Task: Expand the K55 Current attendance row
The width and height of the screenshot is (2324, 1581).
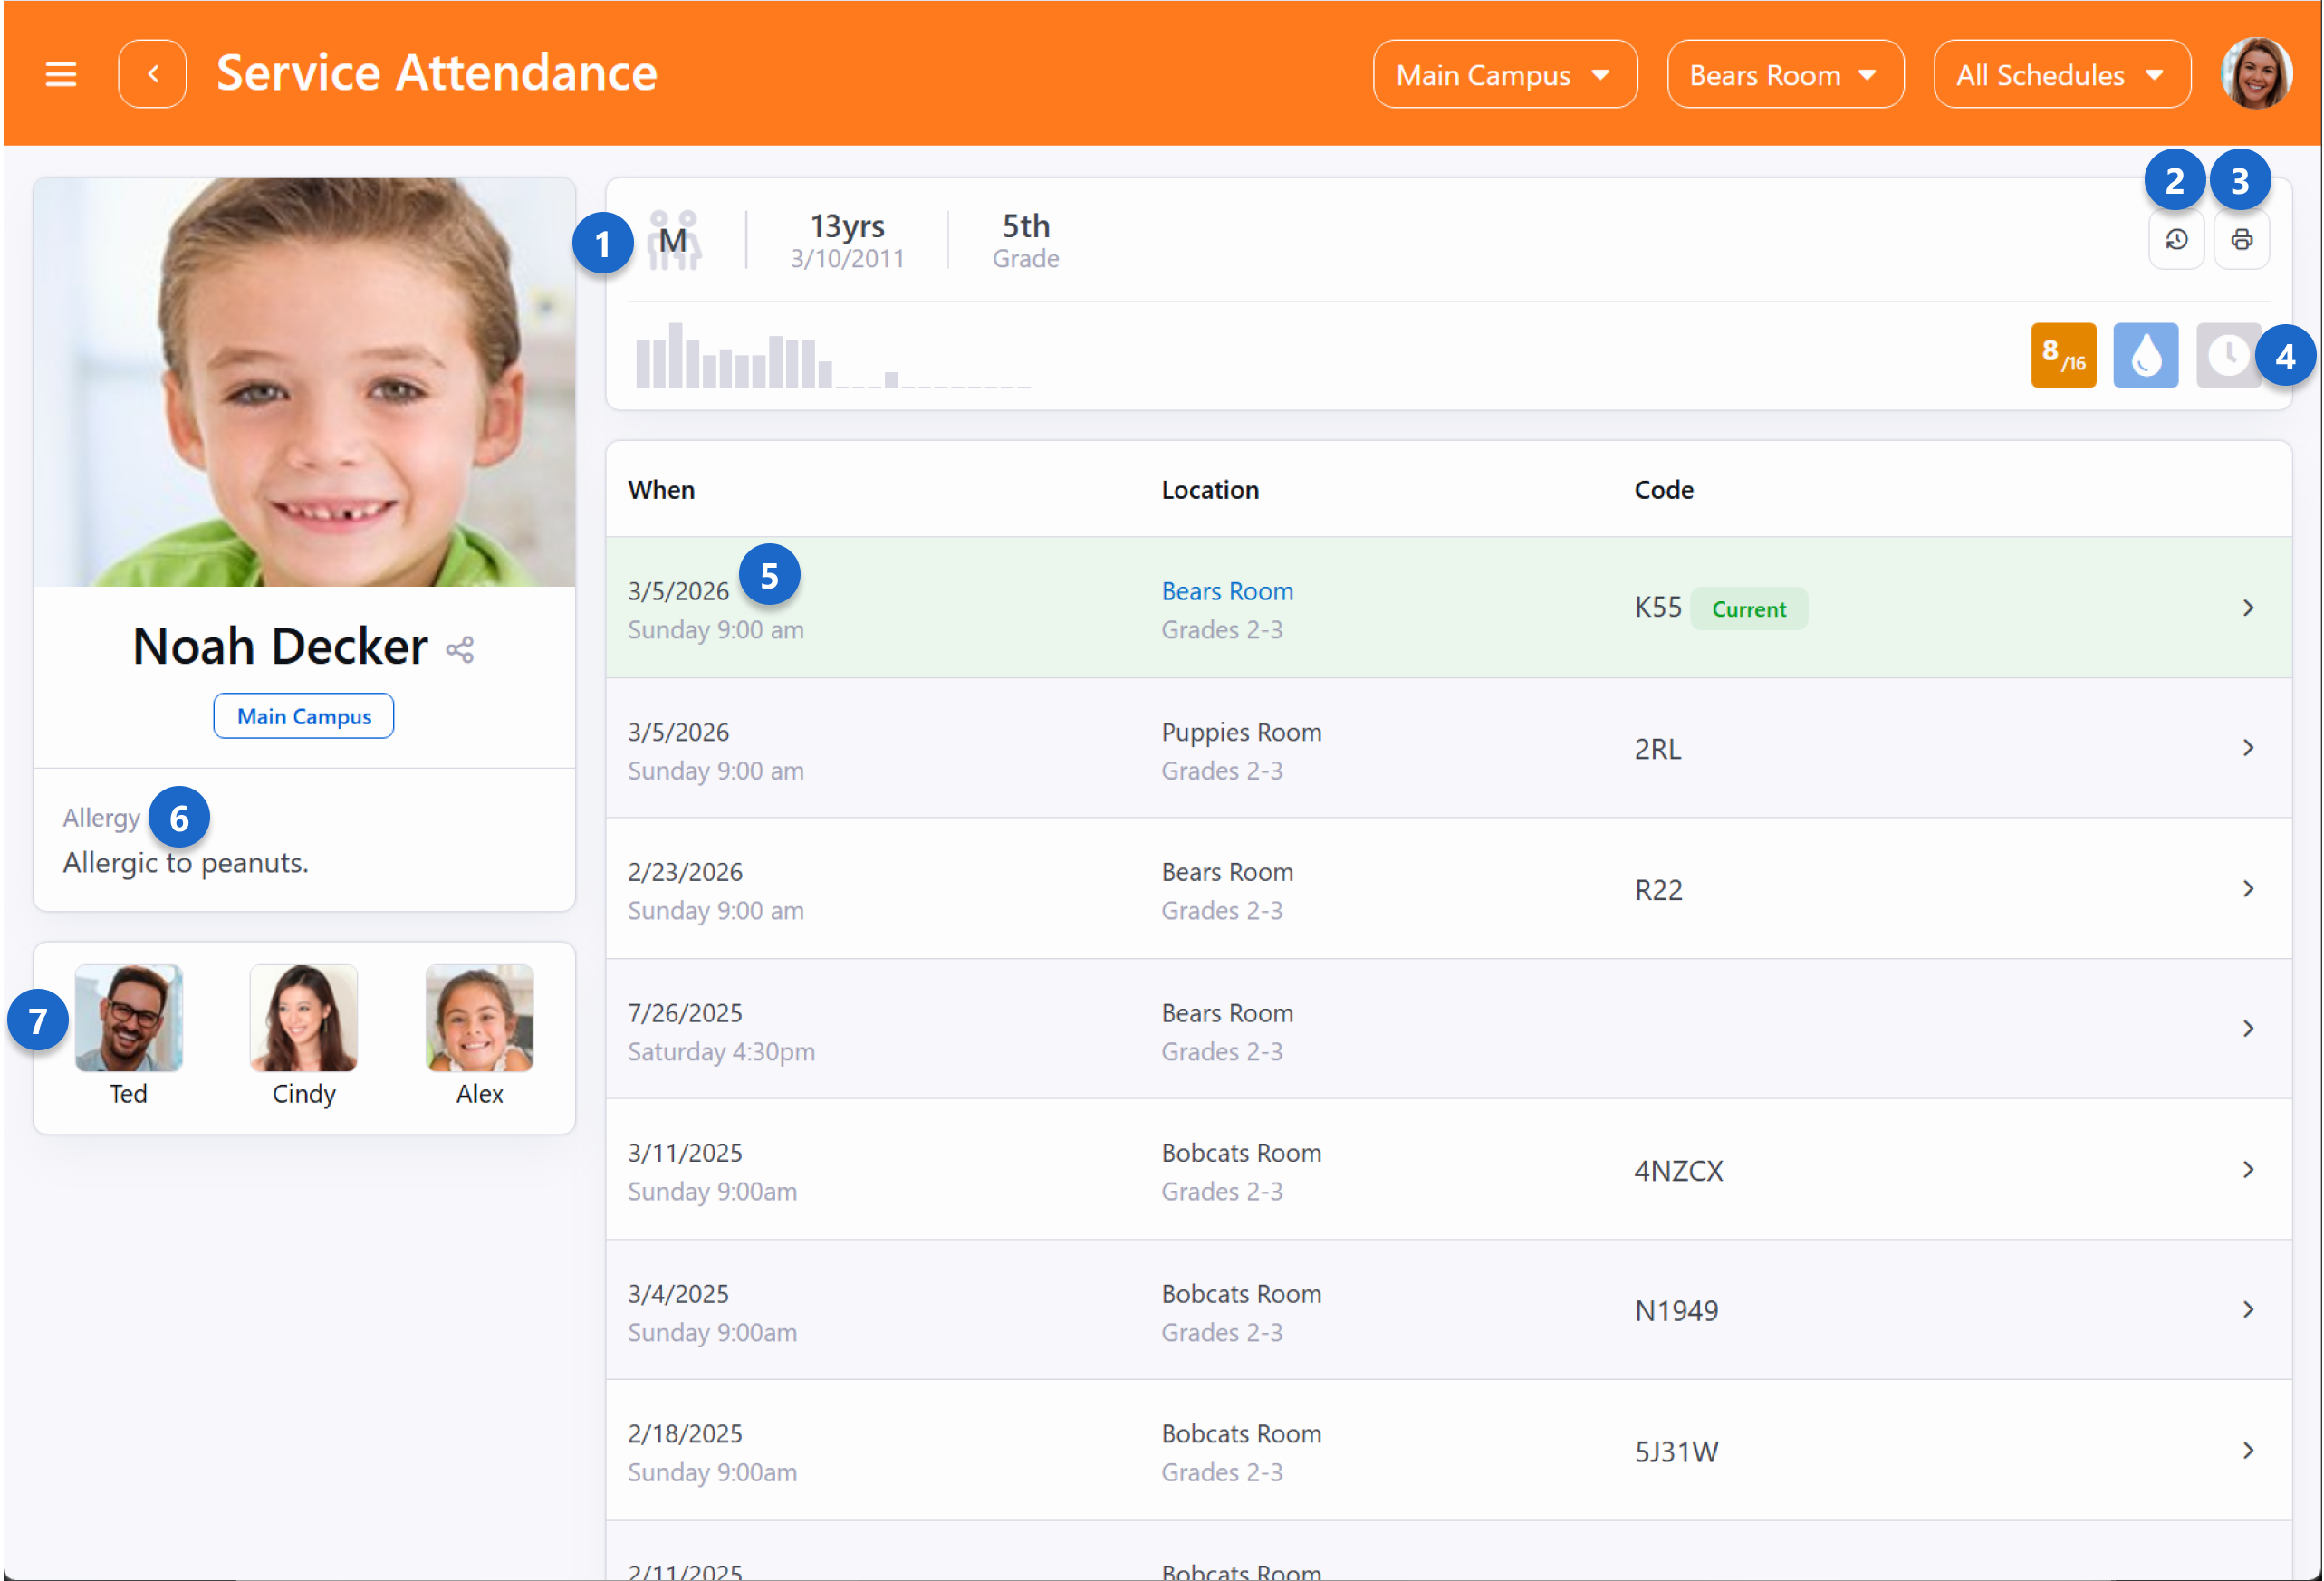Action: coord(2247,608)
